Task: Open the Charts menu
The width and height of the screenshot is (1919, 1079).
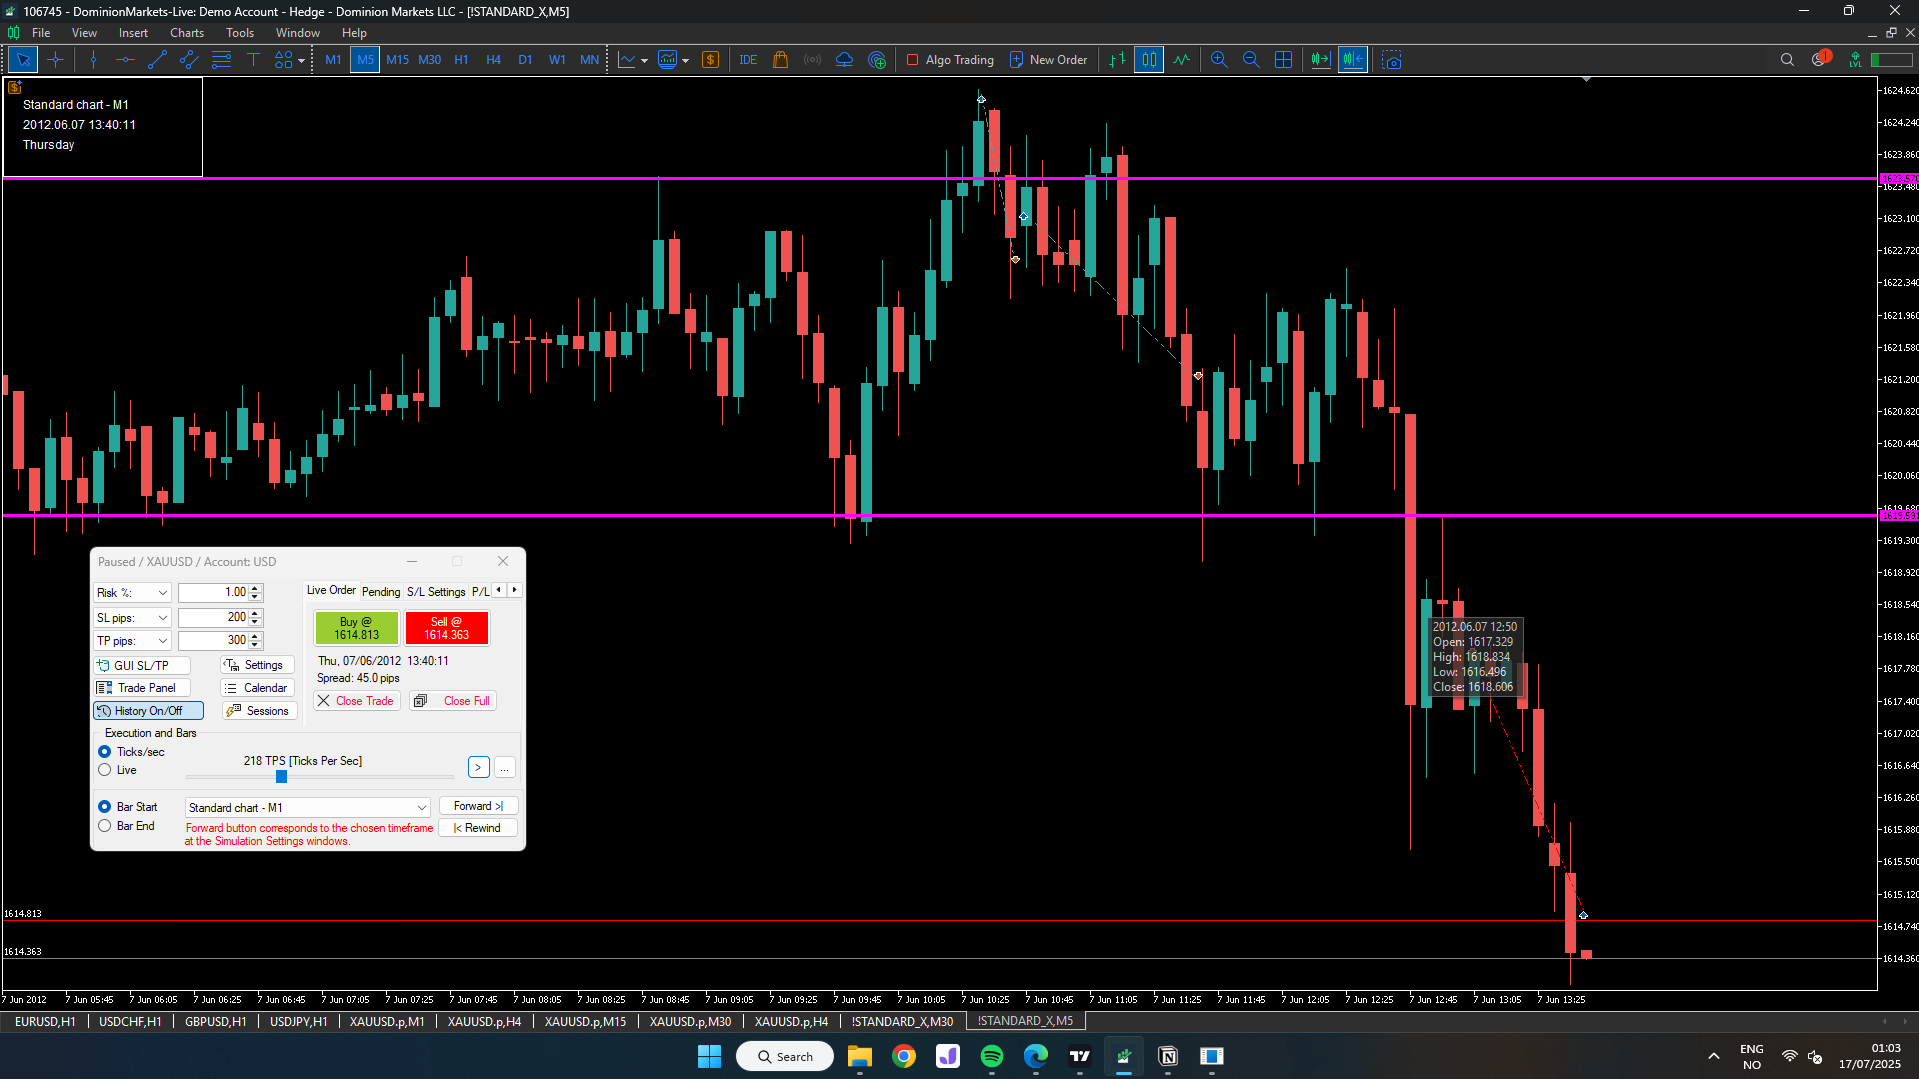Action: (187, 33)
